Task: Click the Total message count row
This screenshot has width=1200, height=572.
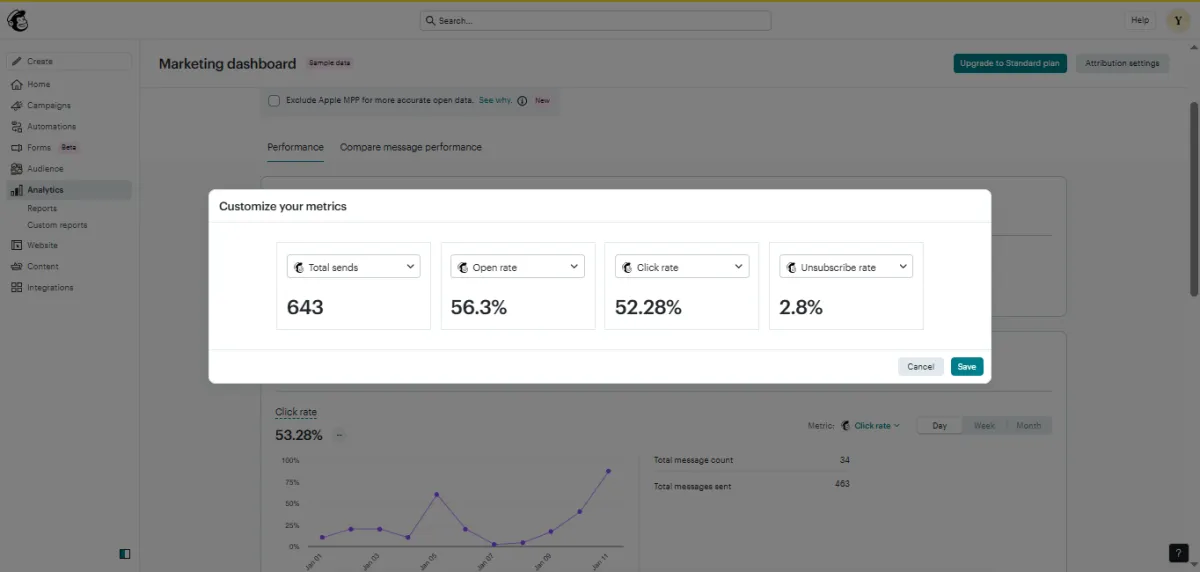Action: click(752, 460)
